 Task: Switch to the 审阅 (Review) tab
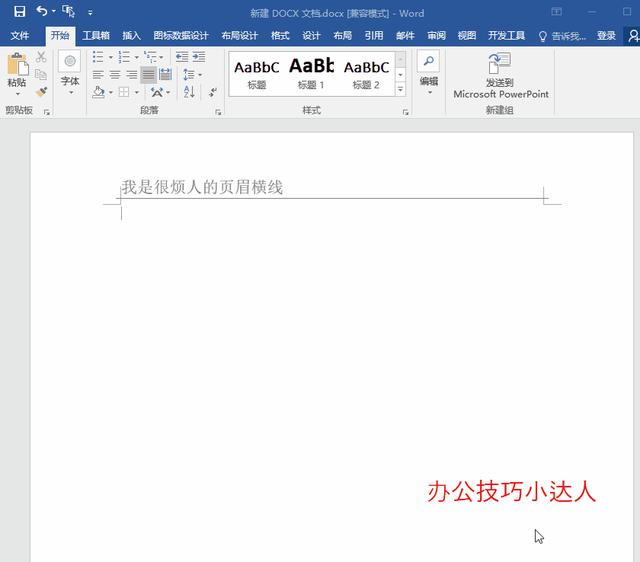coord(436,36)
